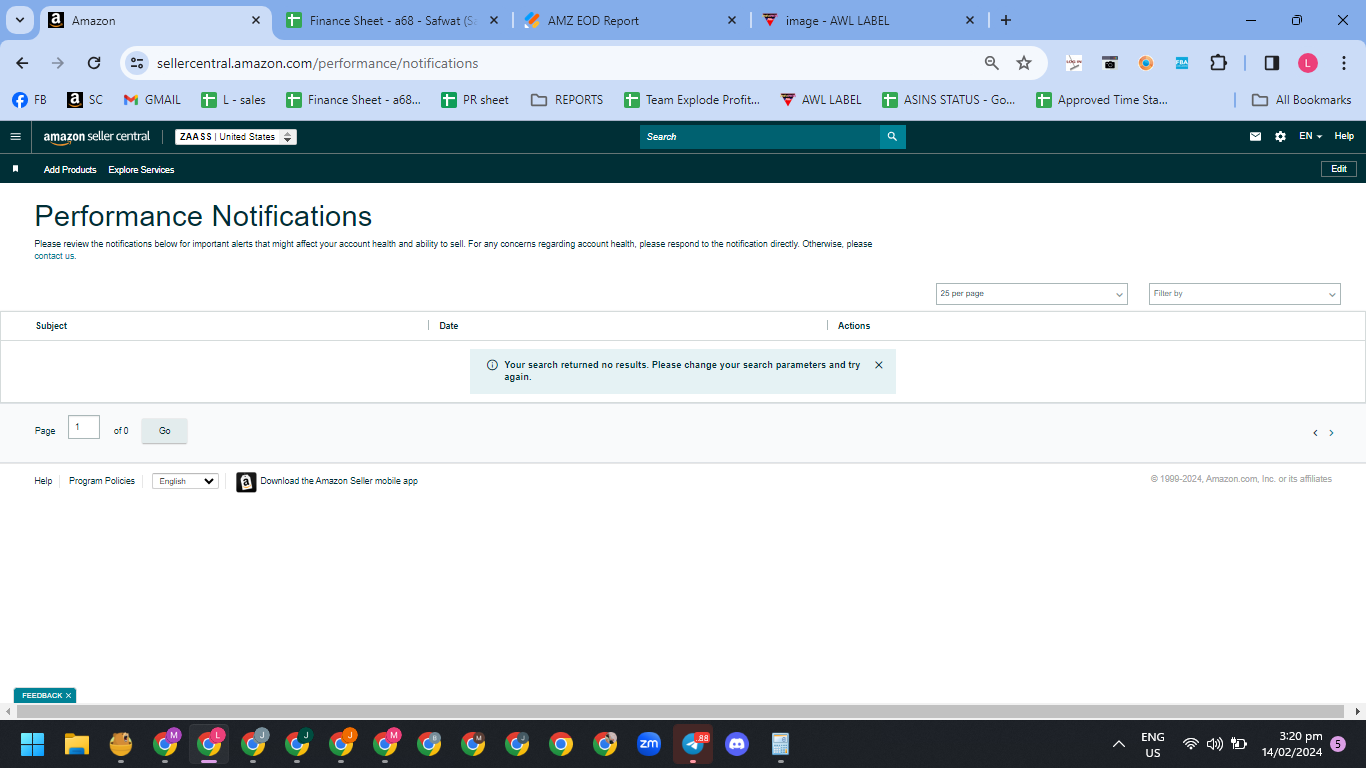The image size is (1366, 768).
Task: Click the page number input box
Action: pyautogui.click(x=84, y=427)
